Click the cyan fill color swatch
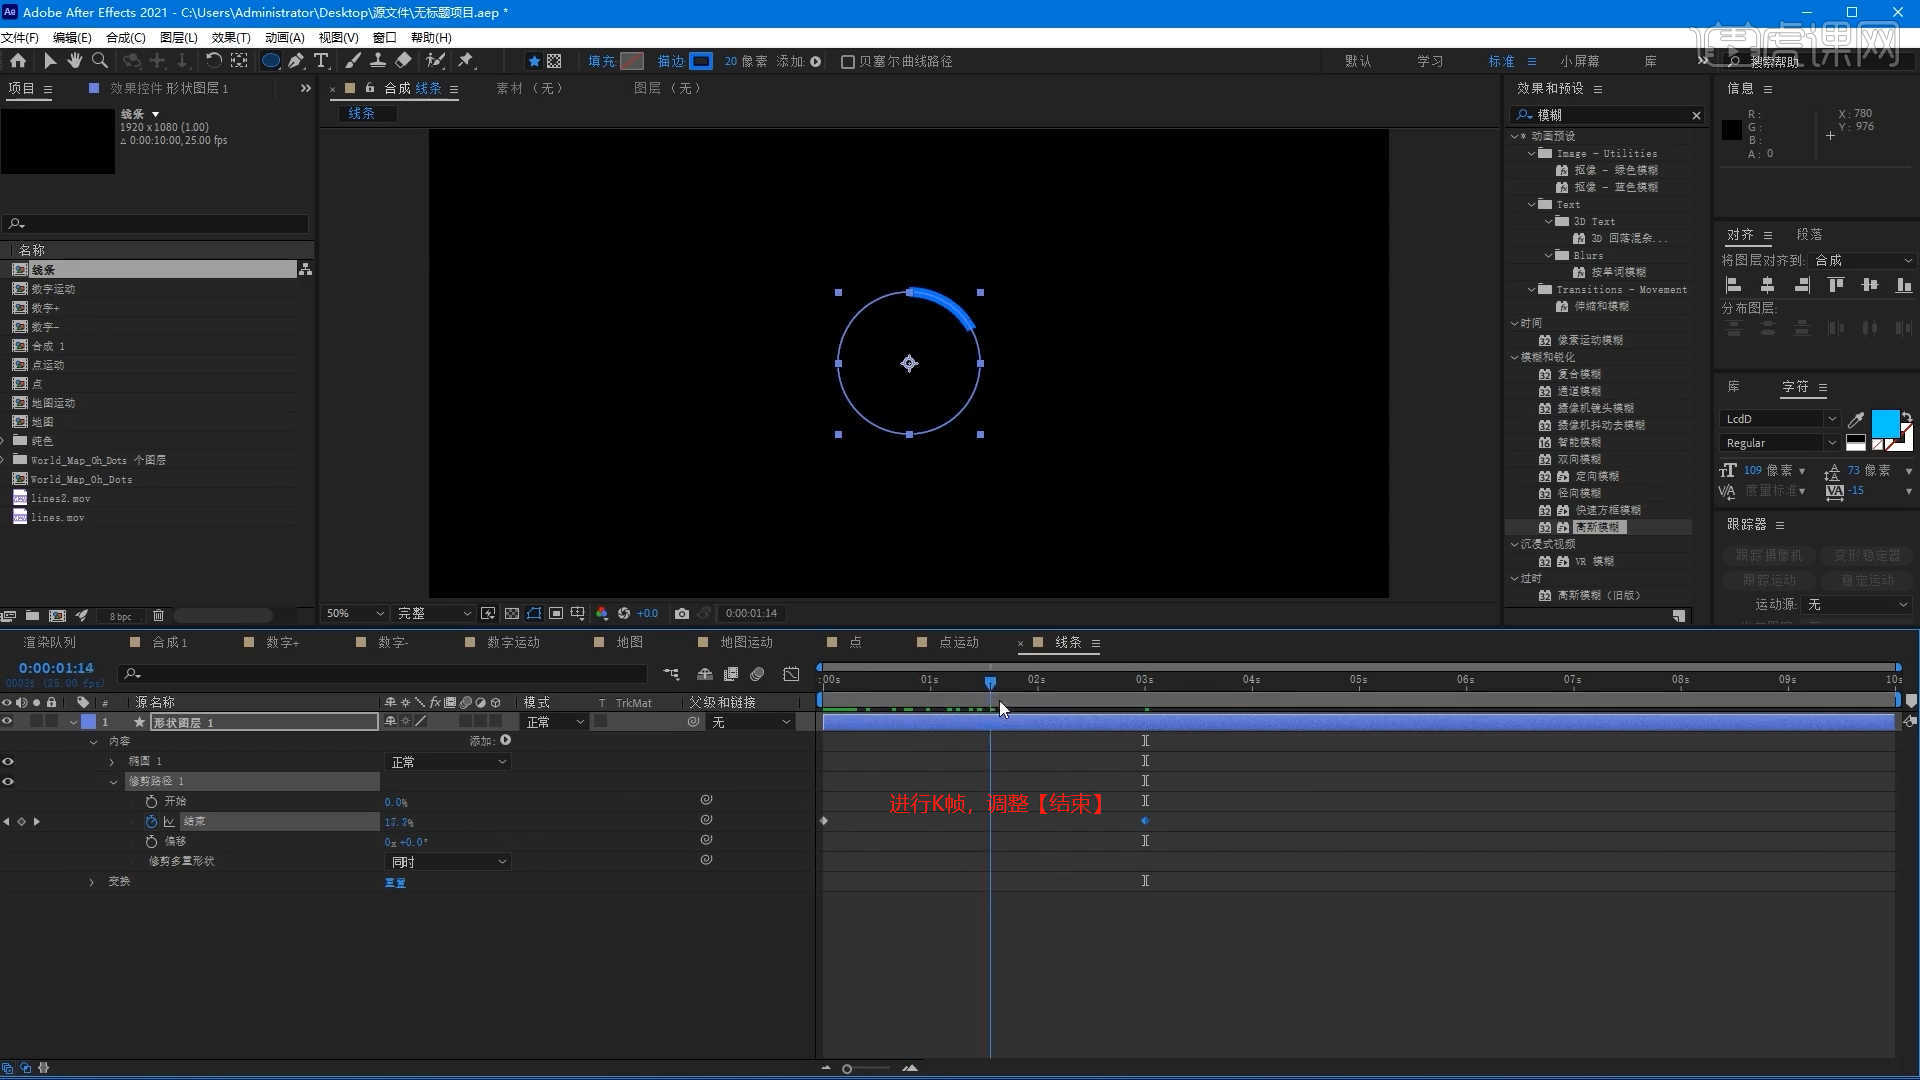The image size is (1920, 1080). coord(1884,423)
